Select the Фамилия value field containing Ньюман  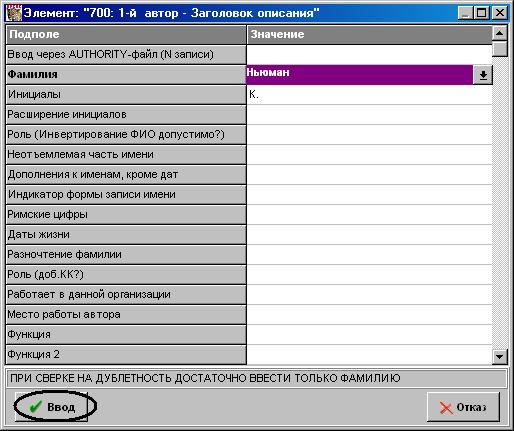coord(359,74)
